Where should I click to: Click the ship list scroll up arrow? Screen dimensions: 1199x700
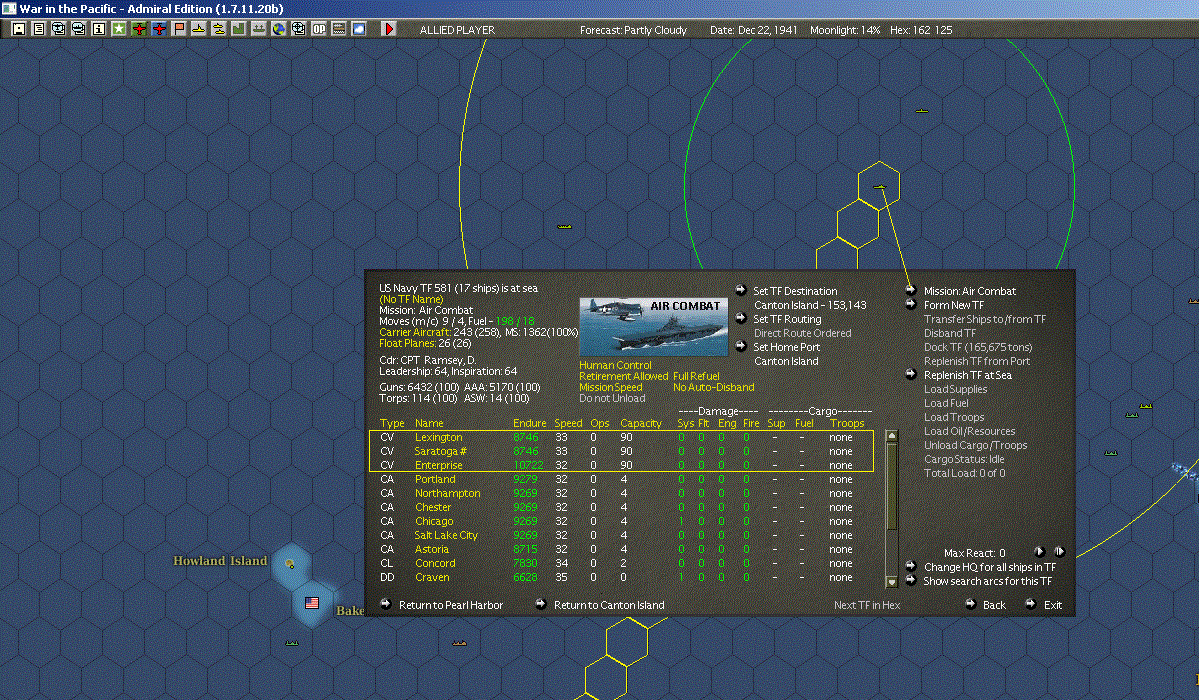click(891, 436)
